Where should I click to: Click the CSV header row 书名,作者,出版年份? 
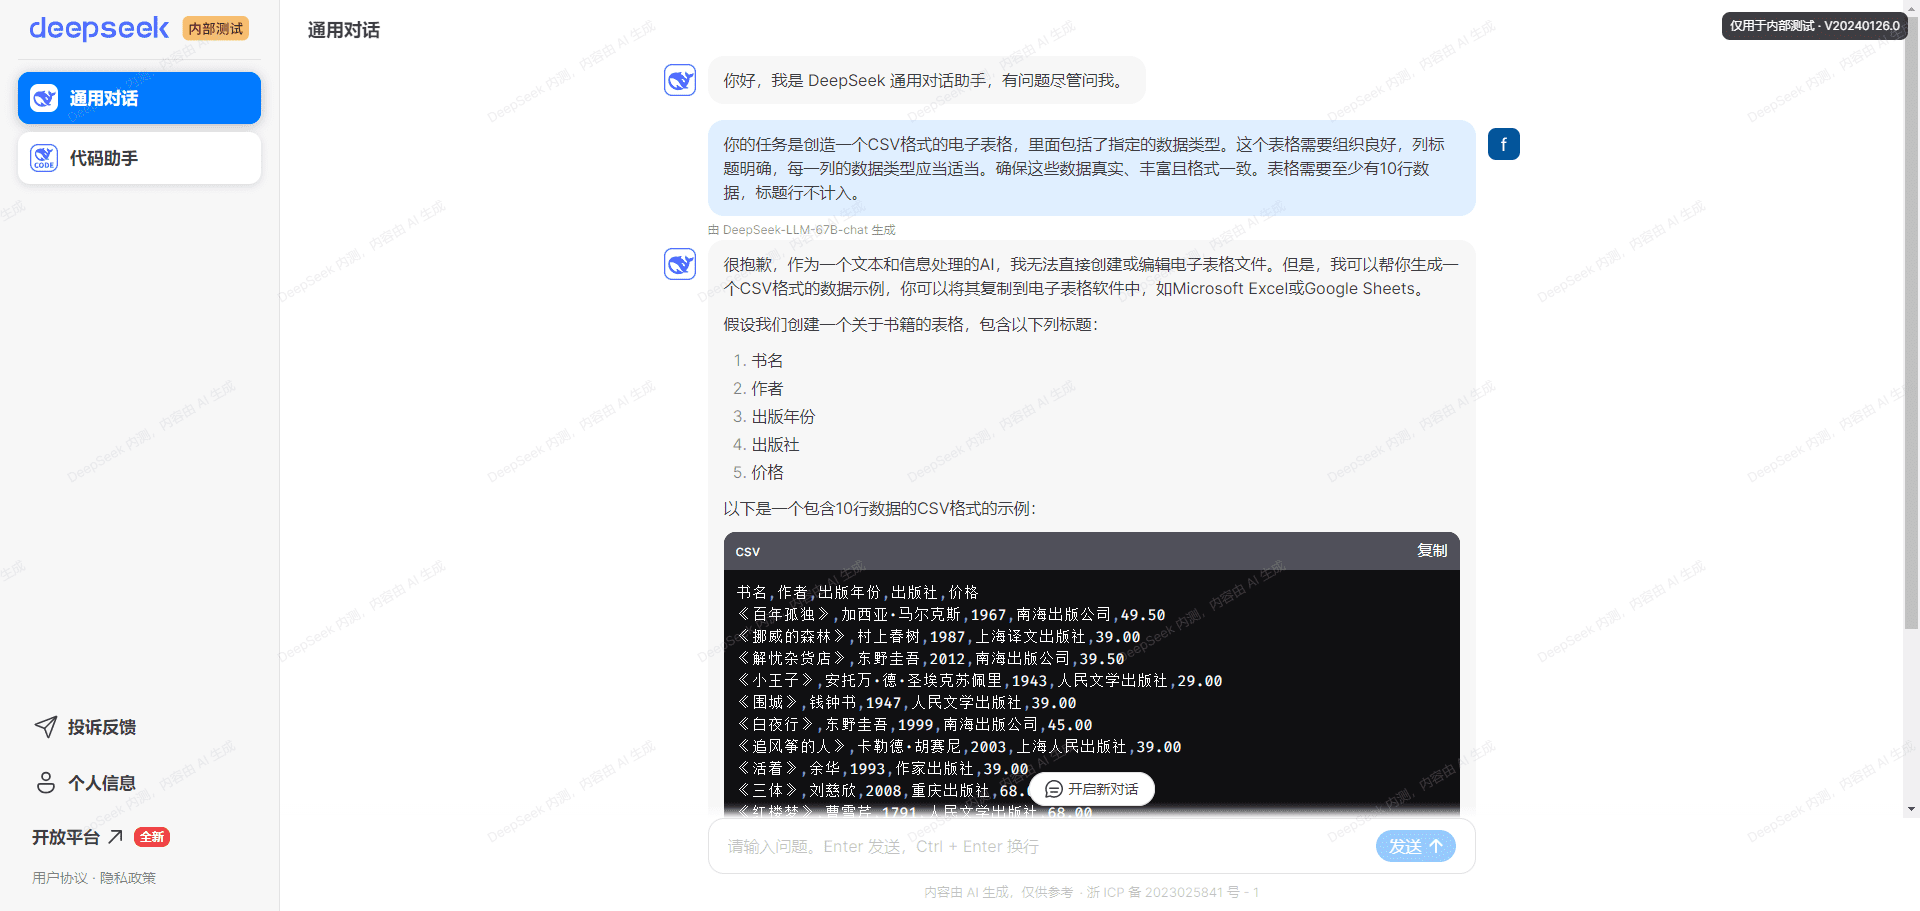click(857, 593)
